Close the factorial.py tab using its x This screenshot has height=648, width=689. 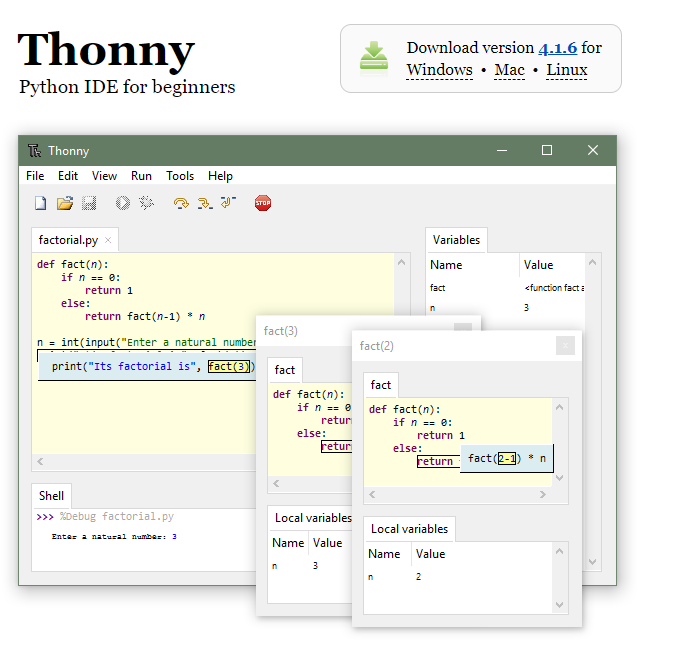coord(108,240)
